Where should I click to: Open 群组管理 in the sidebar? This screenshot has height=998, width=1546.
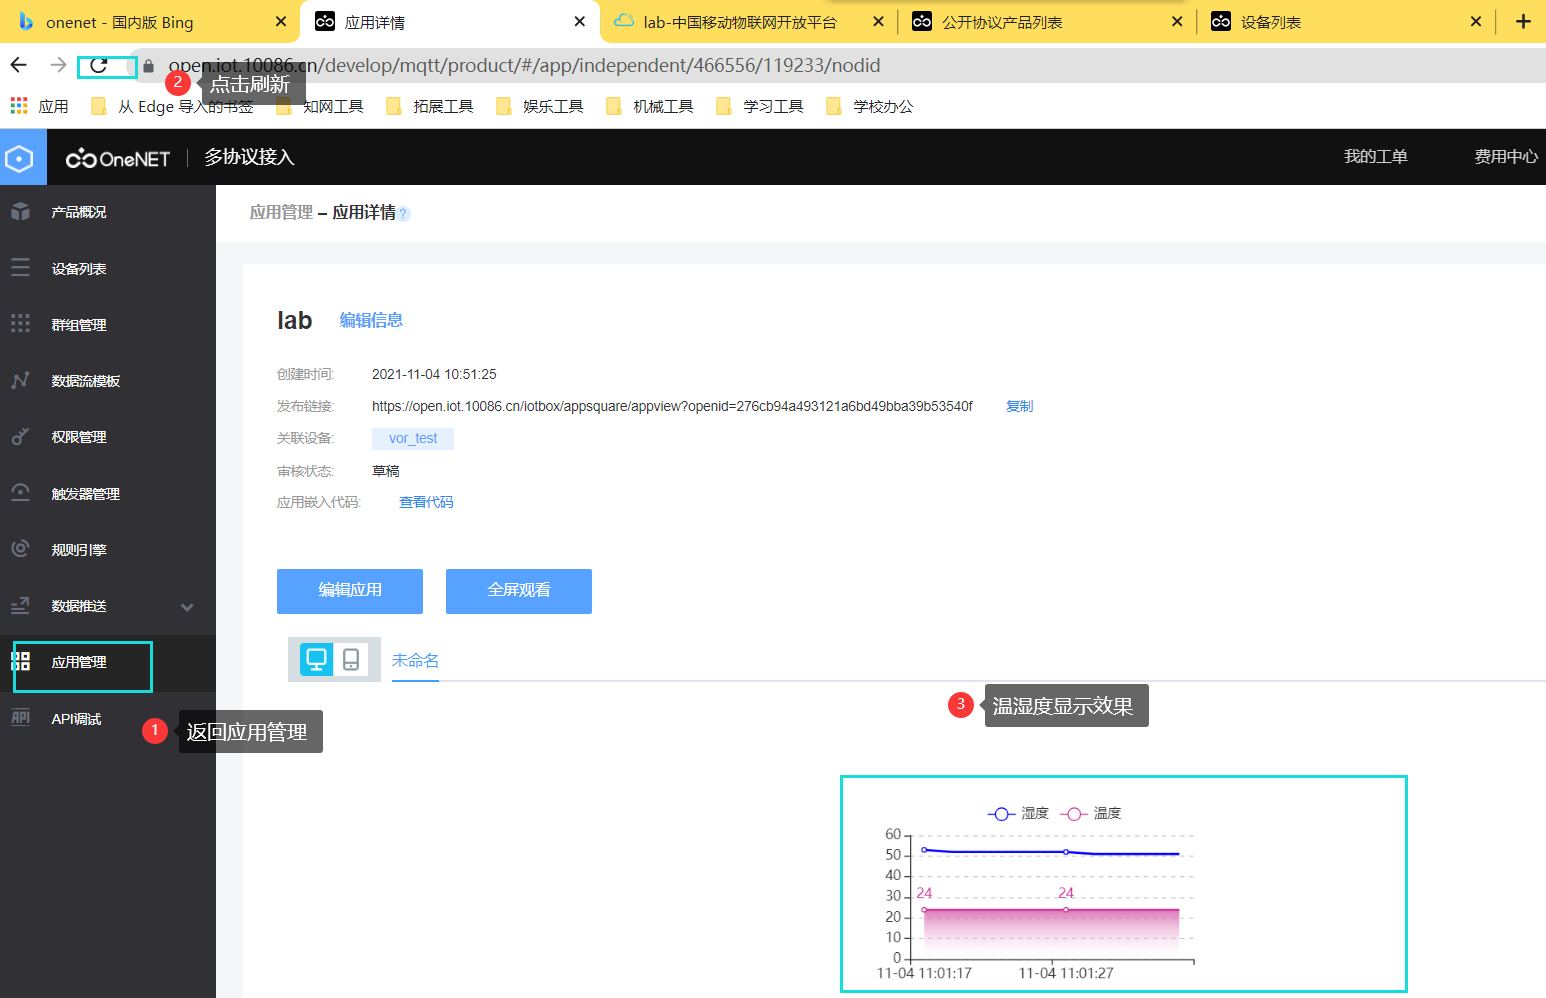[x=79, y=324]
